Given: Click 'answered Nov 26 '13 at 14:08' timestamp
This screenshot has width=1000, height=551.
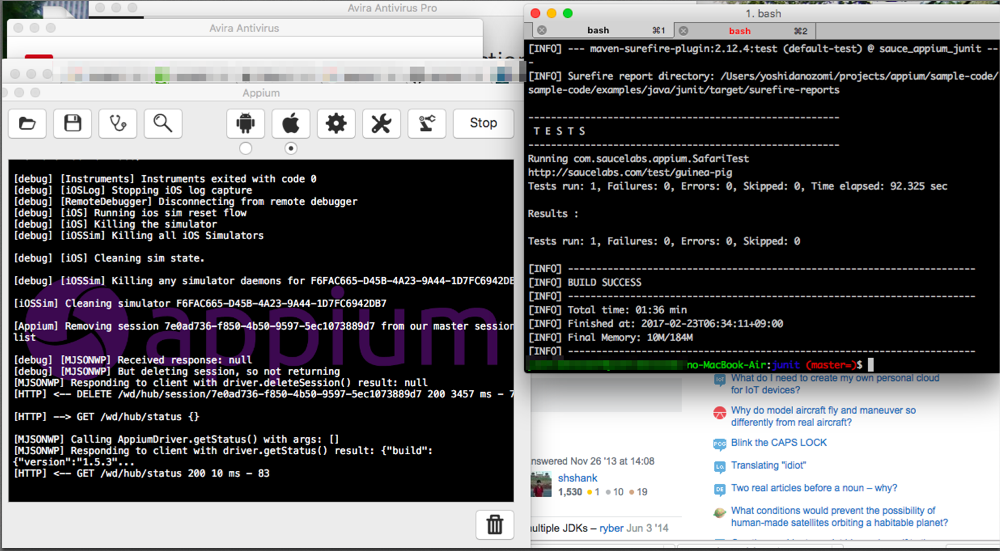Looking at the screenshot, I should tap(592, 461).
